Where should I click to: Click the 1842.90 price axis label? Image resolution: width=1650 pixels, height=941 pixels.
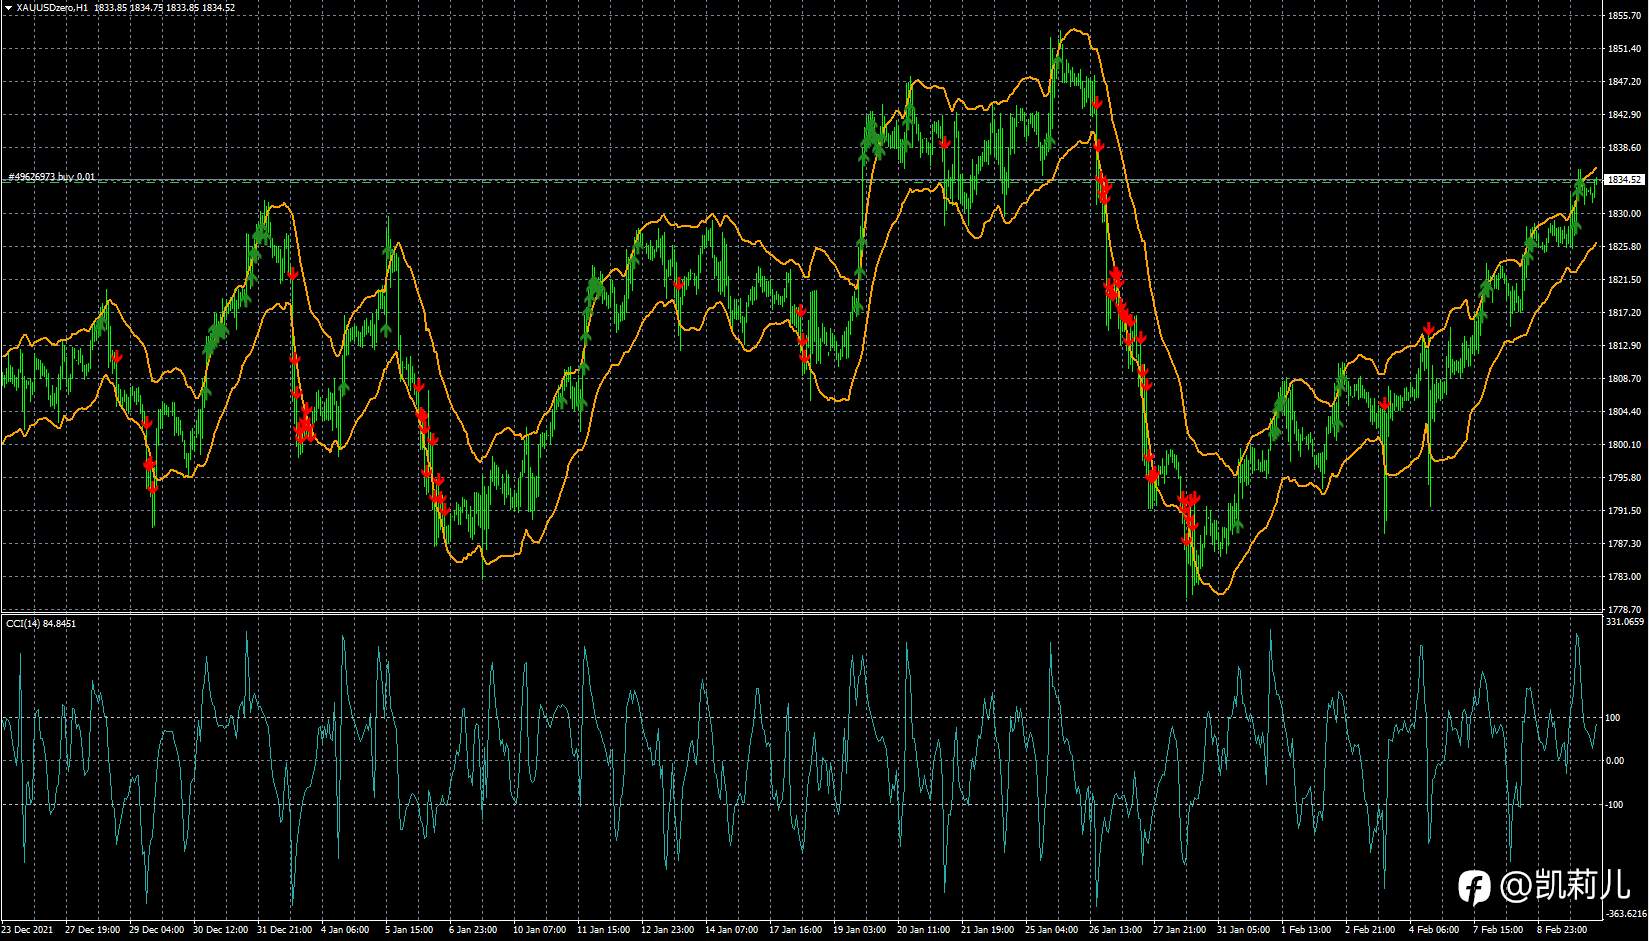[x=1624, y=115]
